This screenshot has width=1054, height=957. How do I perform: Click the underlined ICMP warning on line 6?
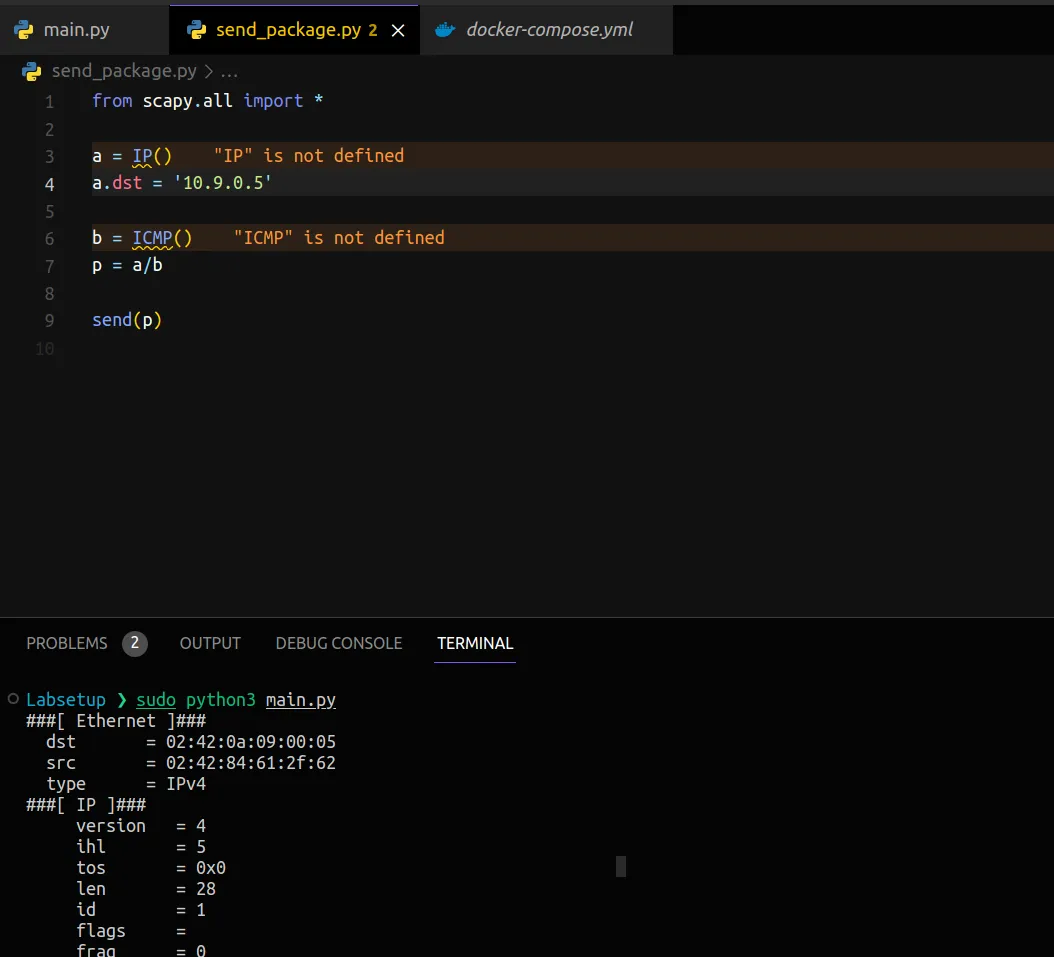pos(152,238)
